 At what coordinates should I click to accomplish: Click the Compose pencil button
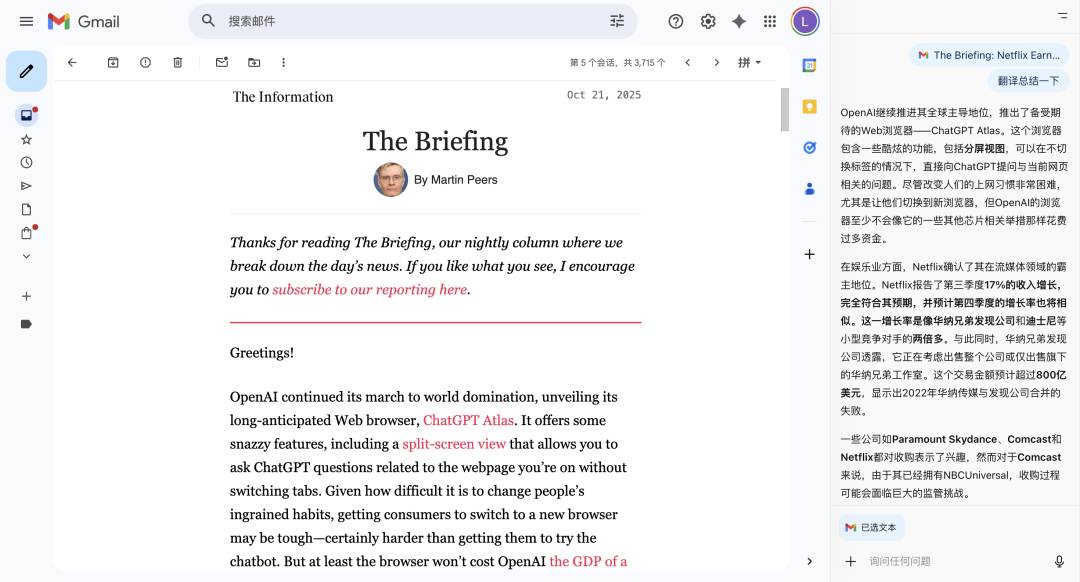(26, 71)
